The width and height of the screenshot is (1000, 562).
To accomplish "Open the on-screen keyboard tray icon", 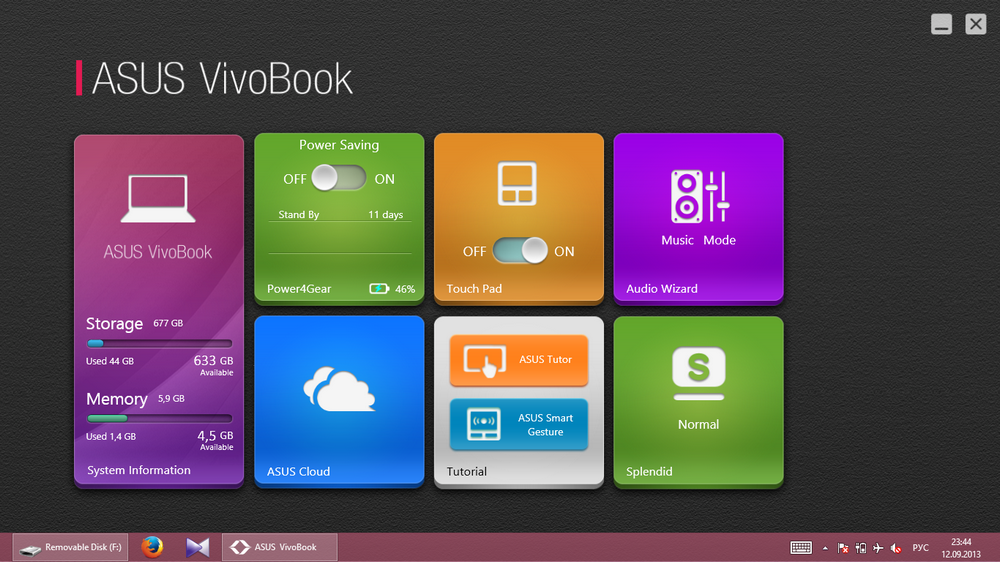I will pyautogui.click(x=801, y=547).
